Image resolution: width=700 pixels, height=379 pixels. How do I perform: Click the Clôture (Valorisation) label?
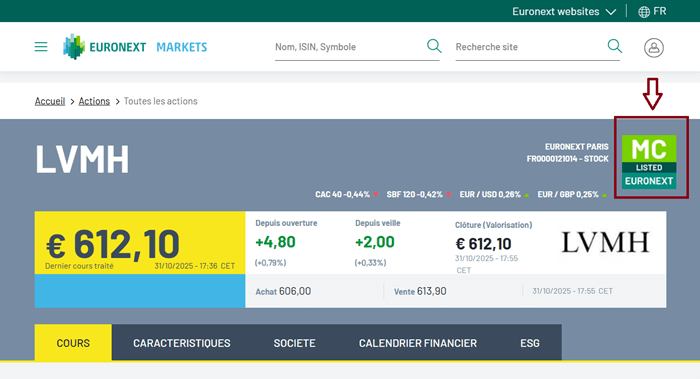pyautogui.click(x=493, y=225)
